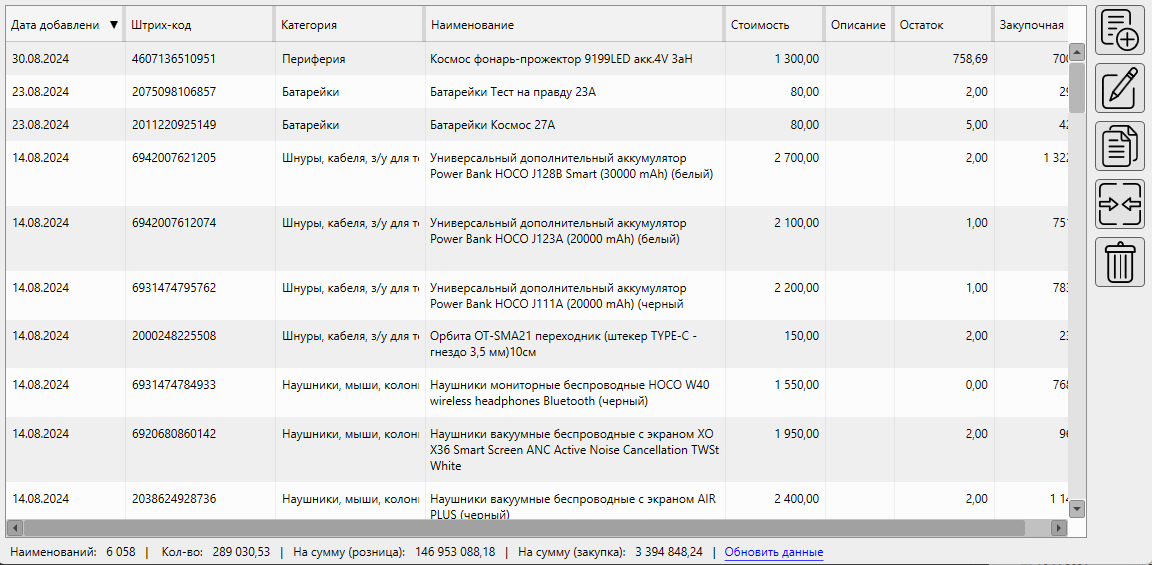The image size is (1152, 565).
Task: Click the merge items arrows icon
Action: pyautogui.click(x=1120, y=204)
